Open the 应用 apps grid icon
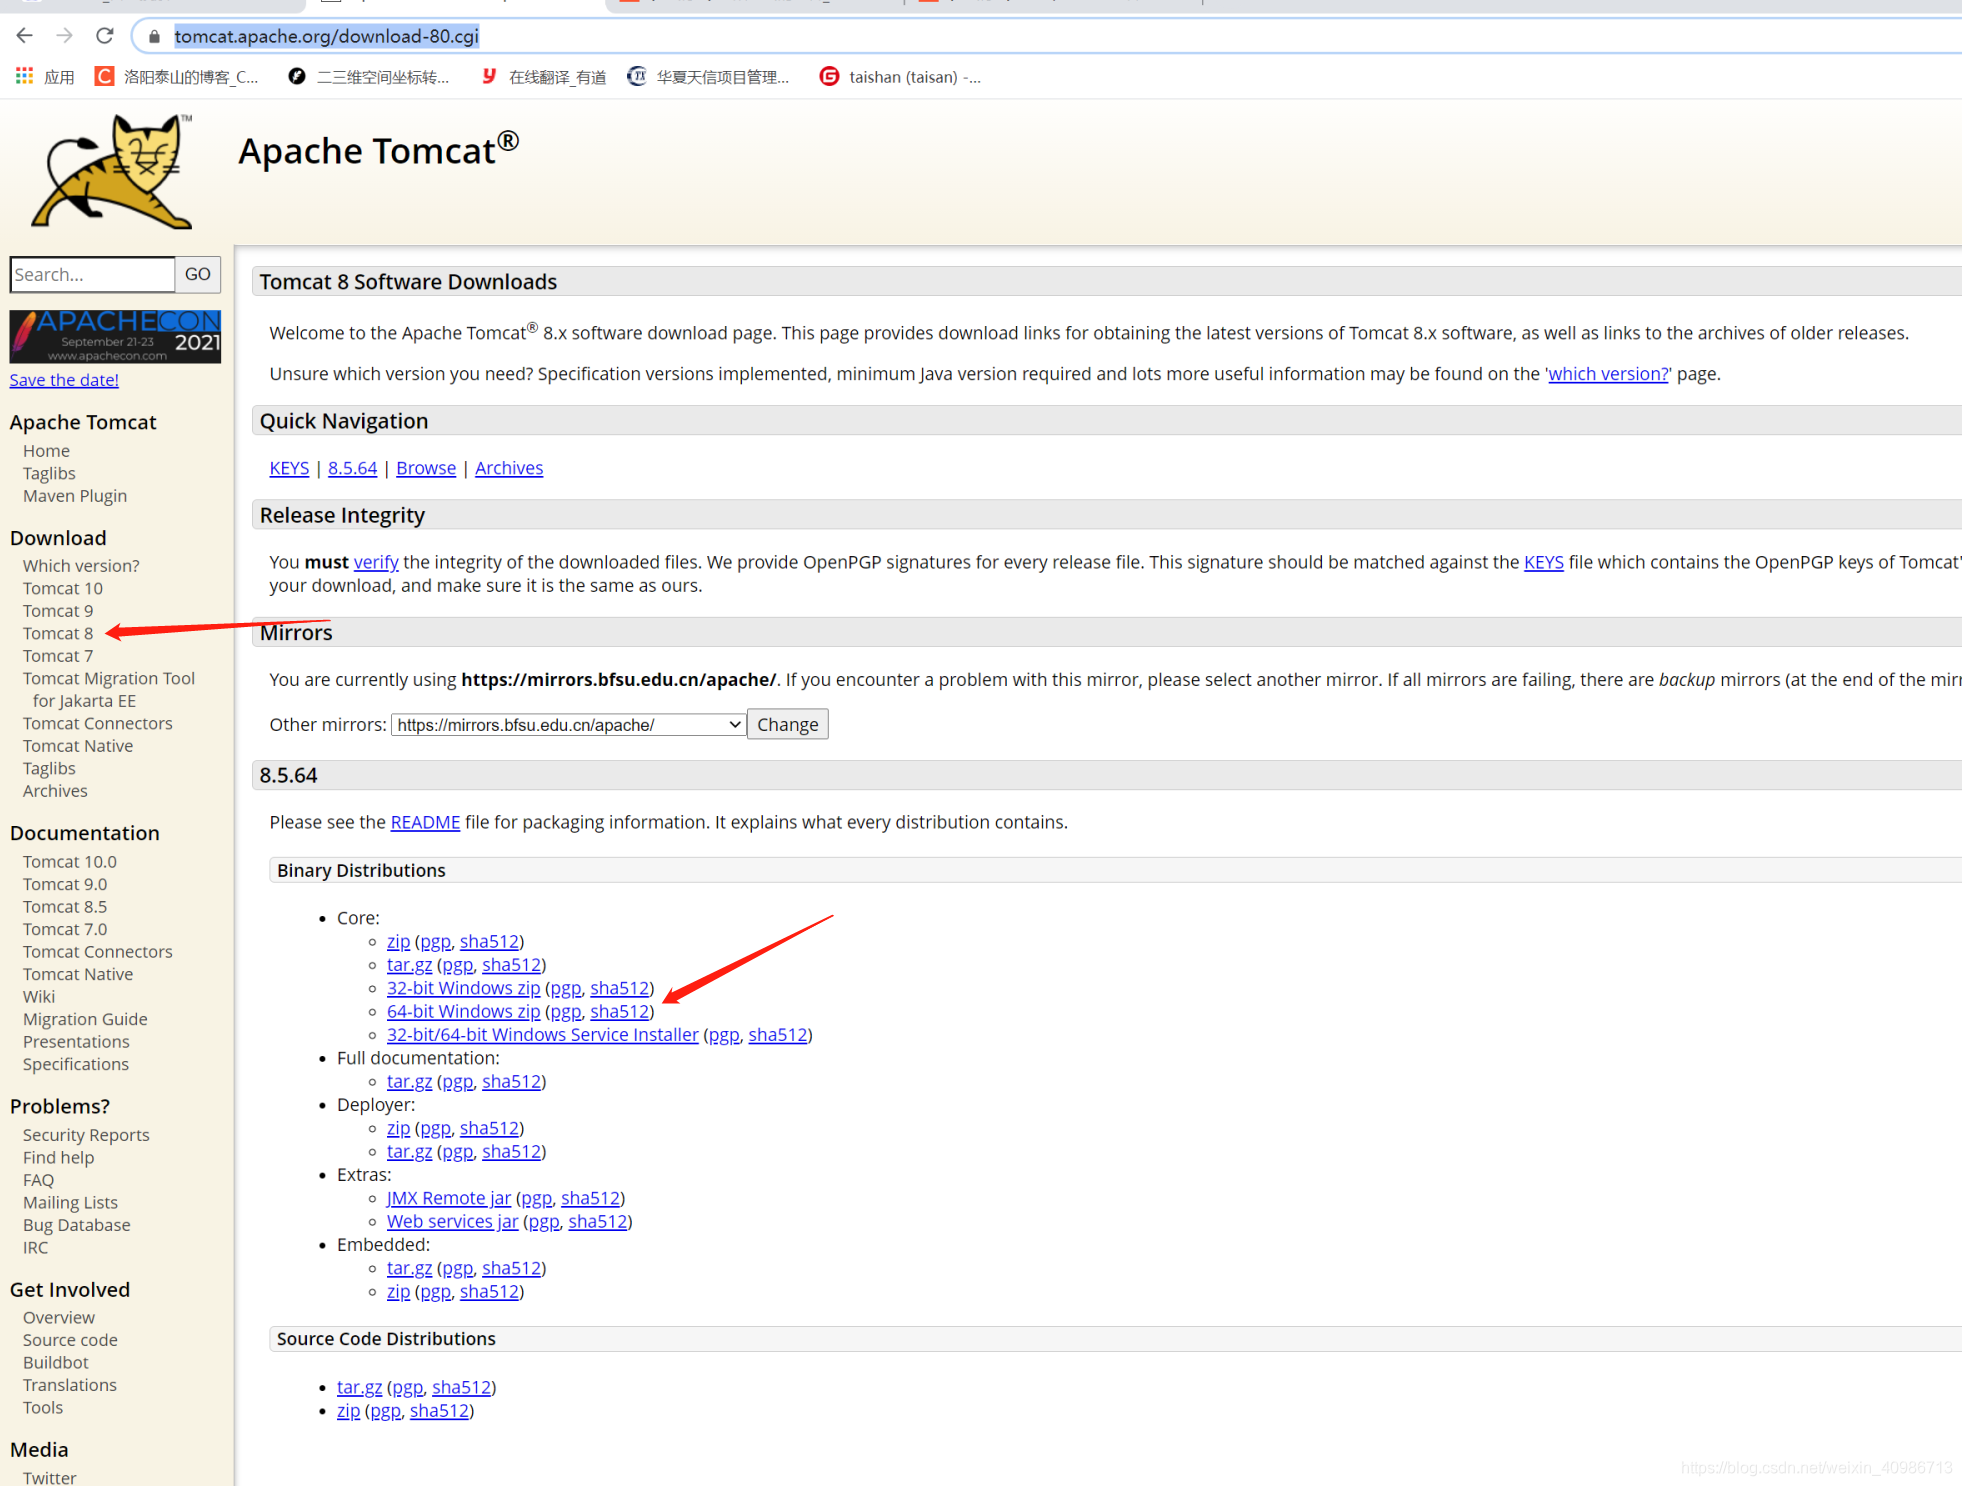 22,75
